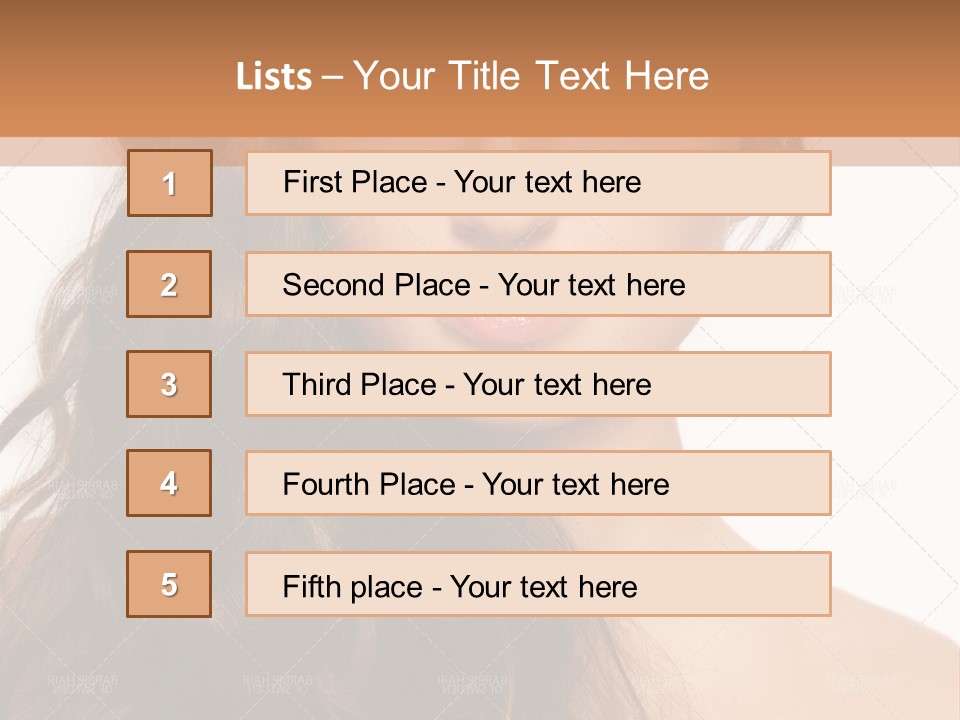Viewport: 960px width, 720px height.
Task: Select the number 5 square
Action: 169,584
